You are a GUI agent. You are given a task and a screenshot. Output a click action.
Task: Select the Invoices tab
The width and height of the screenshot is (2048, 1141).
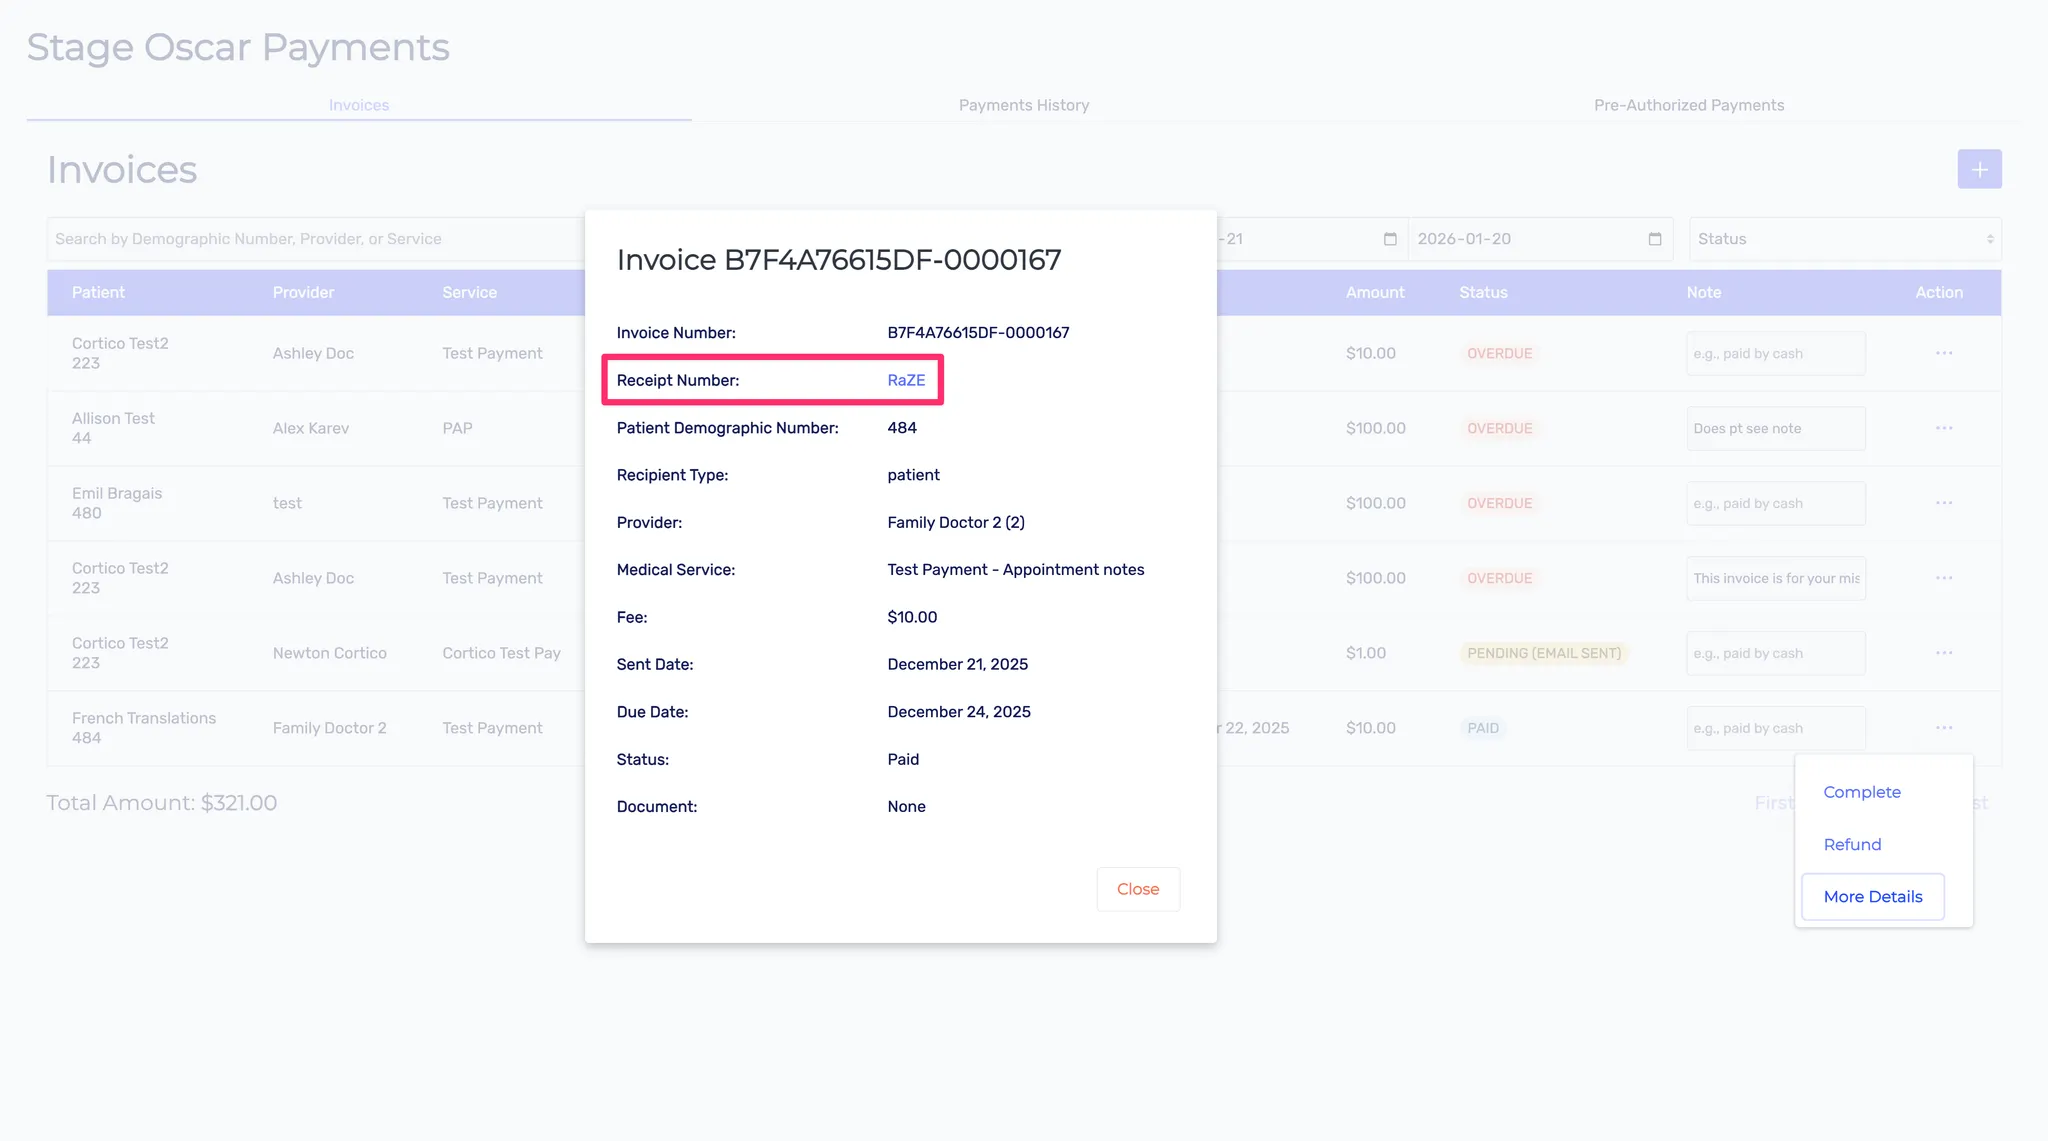click(358, 105)
